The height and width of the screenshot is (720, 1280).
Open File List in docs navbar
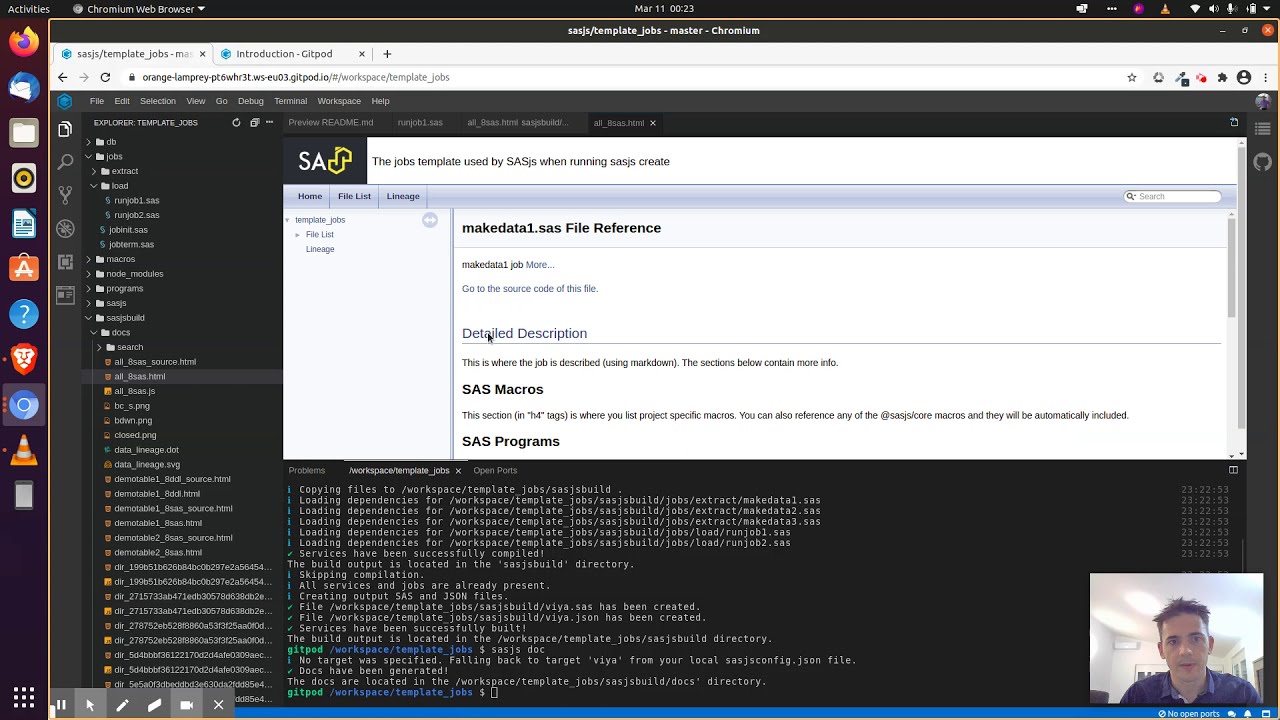[354, 196]
